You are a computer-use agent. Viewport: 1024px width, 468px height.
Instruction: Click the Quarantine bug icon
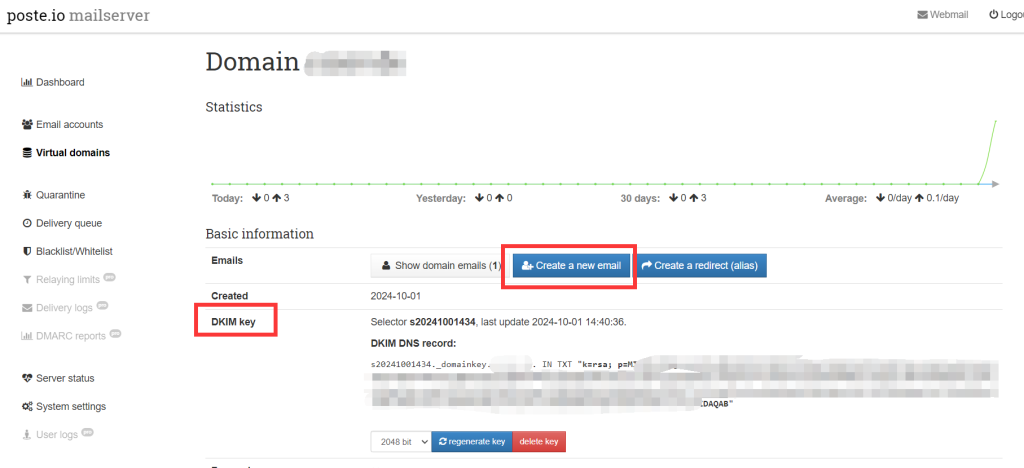click(x=27, y=195)
